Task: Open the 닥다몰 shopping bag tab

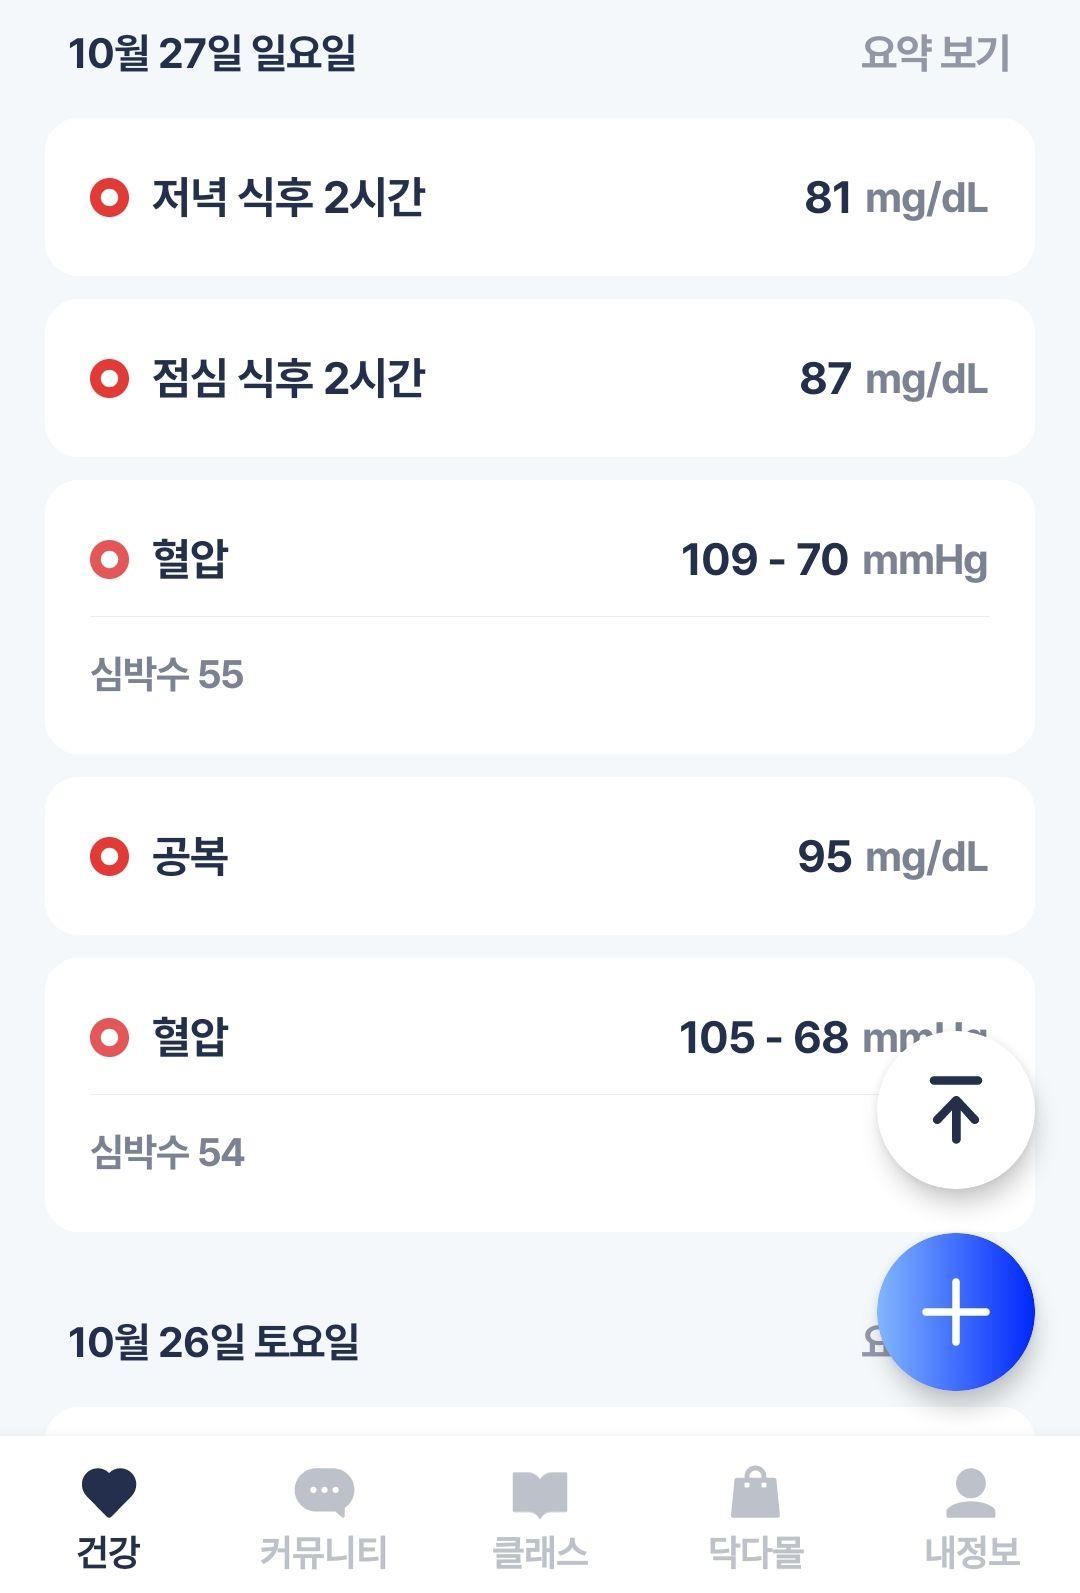Action: (756, 1517)
